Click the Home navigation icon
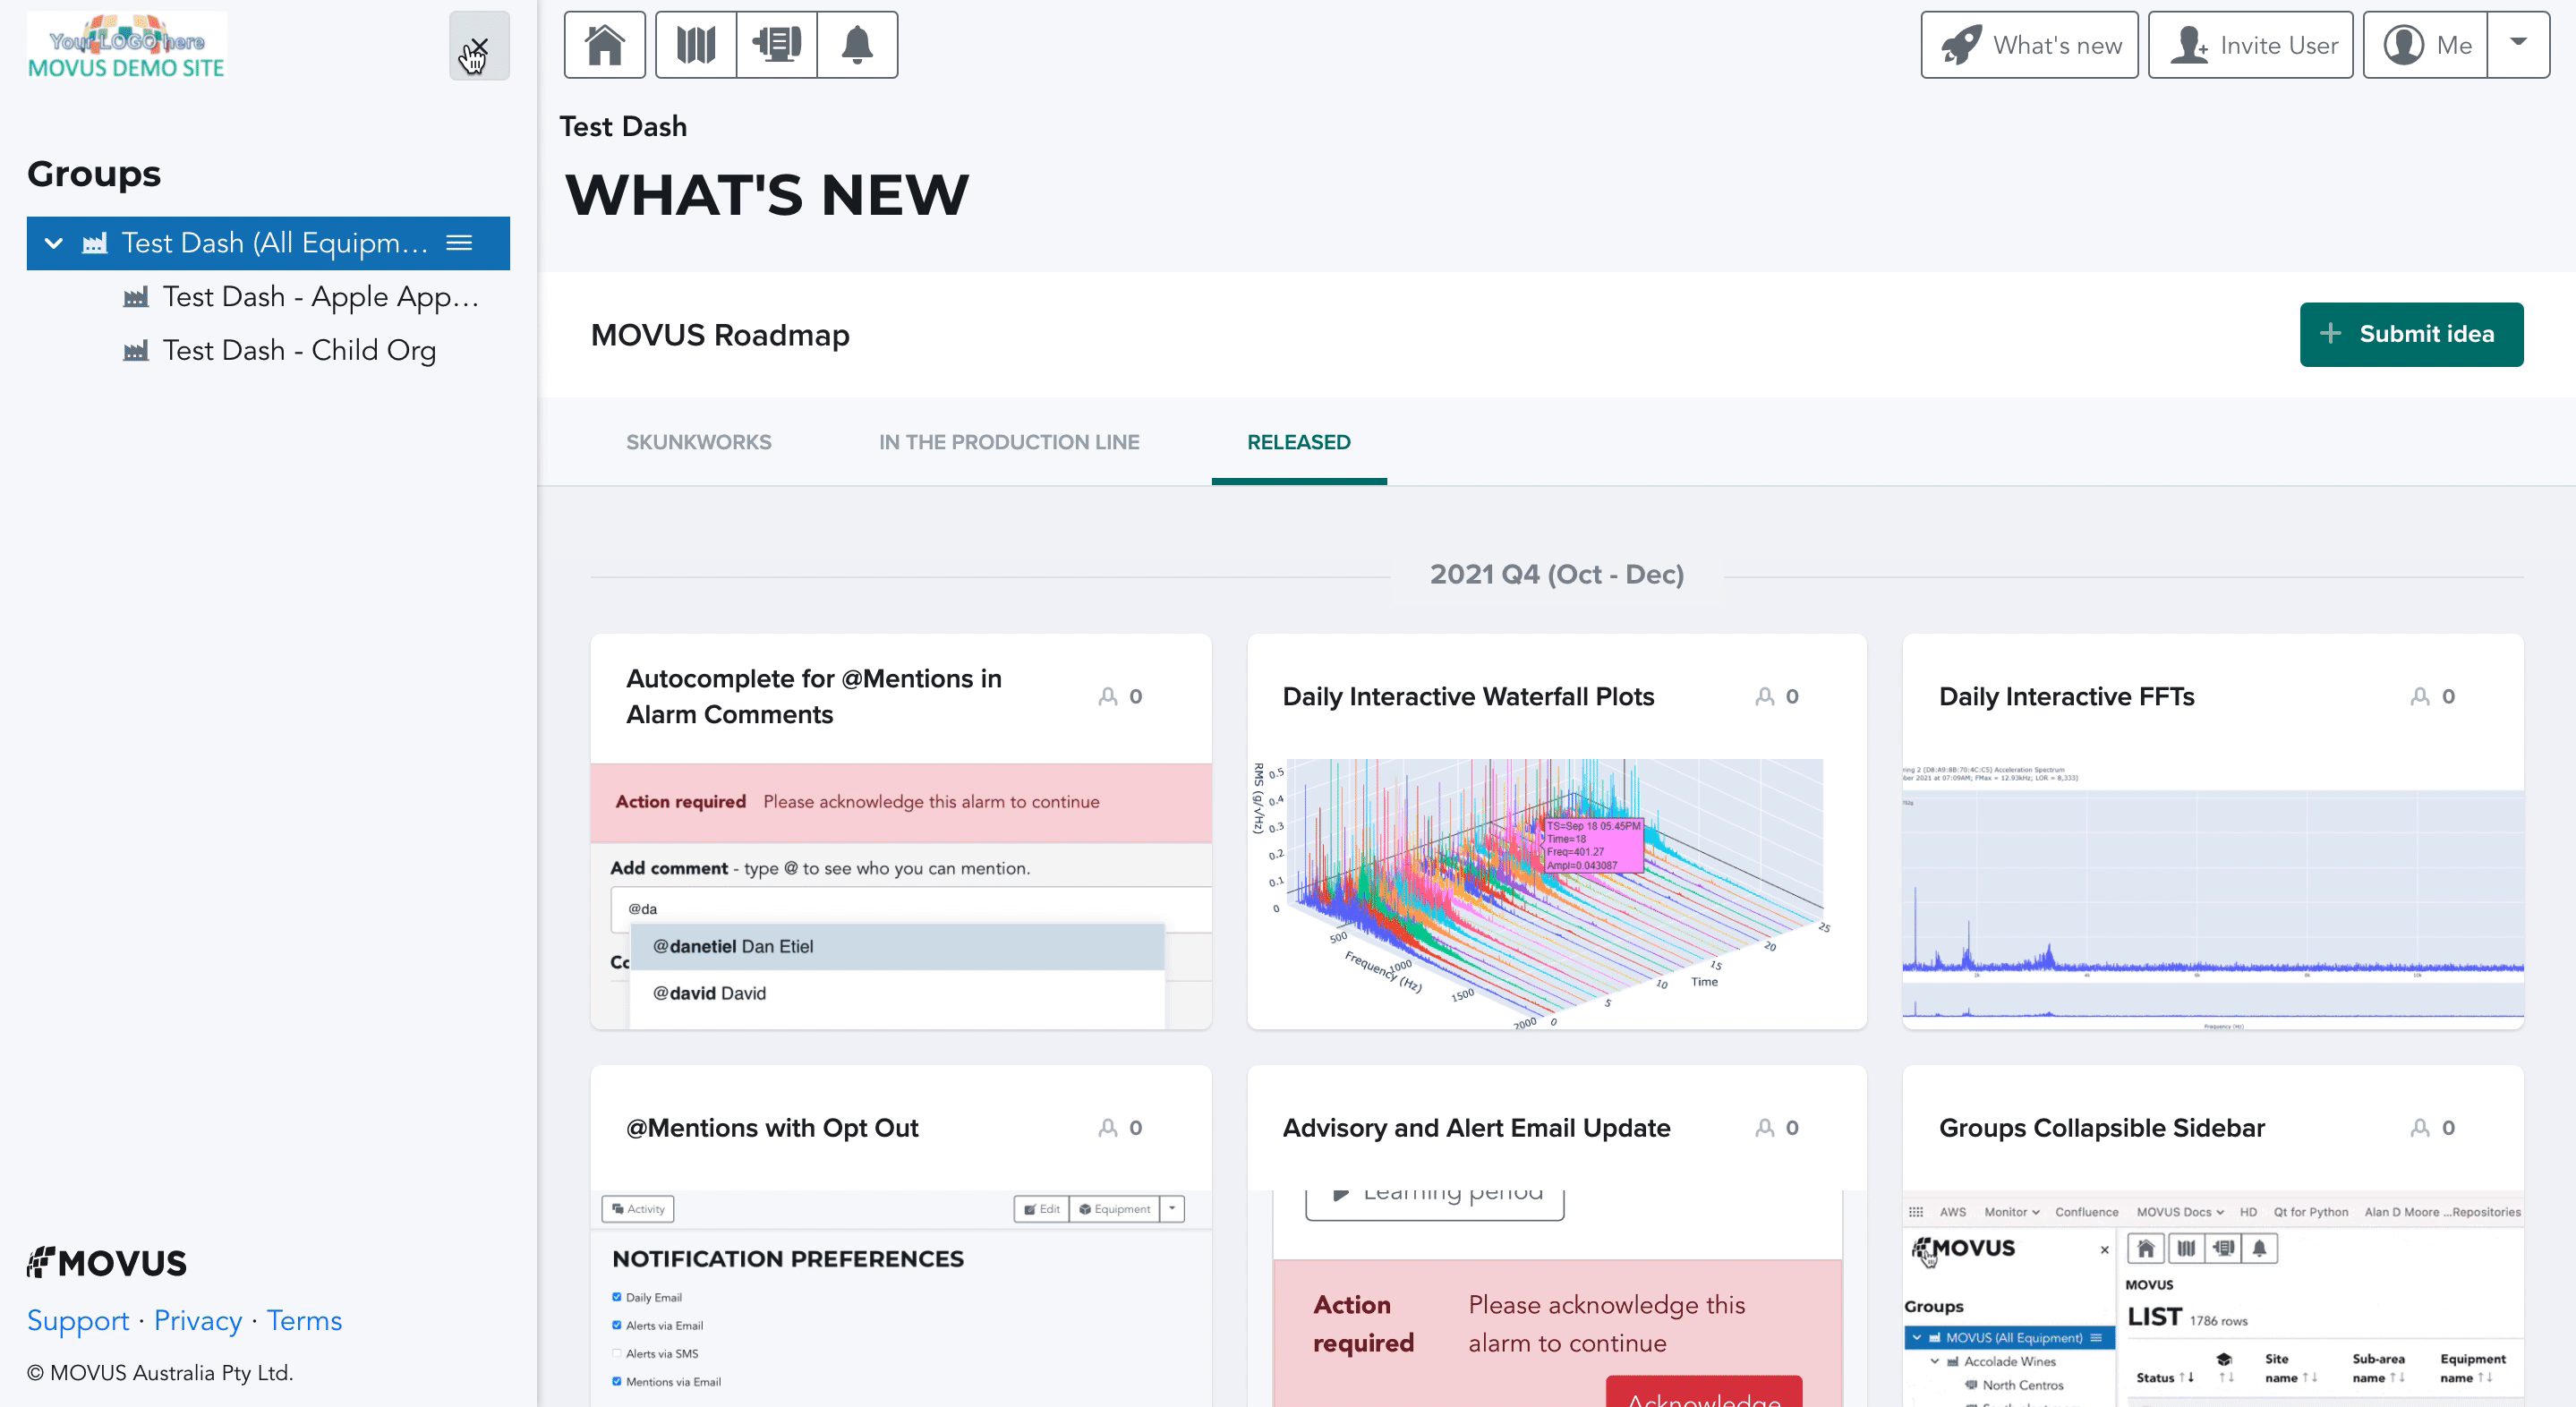Viewport: 2576px width, 1407px height. 604,47
